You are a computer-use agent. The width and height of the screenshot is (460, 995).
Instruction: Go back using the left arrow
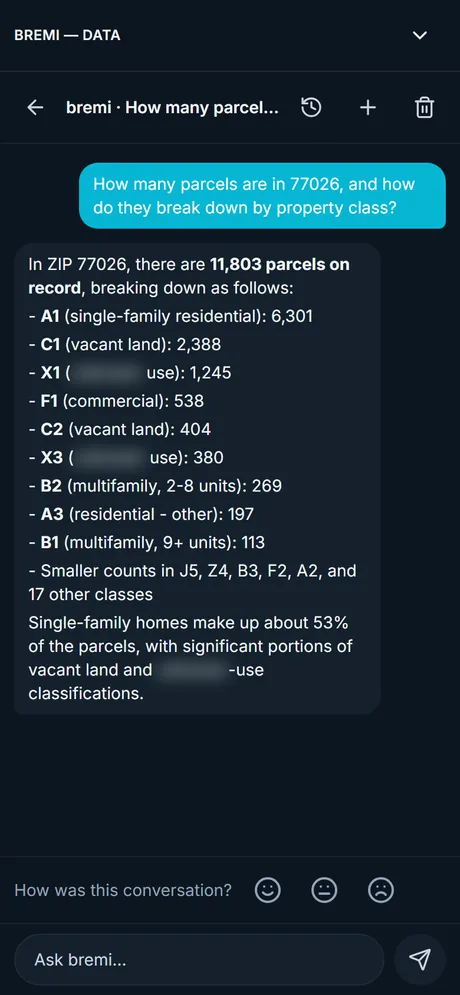36,107
